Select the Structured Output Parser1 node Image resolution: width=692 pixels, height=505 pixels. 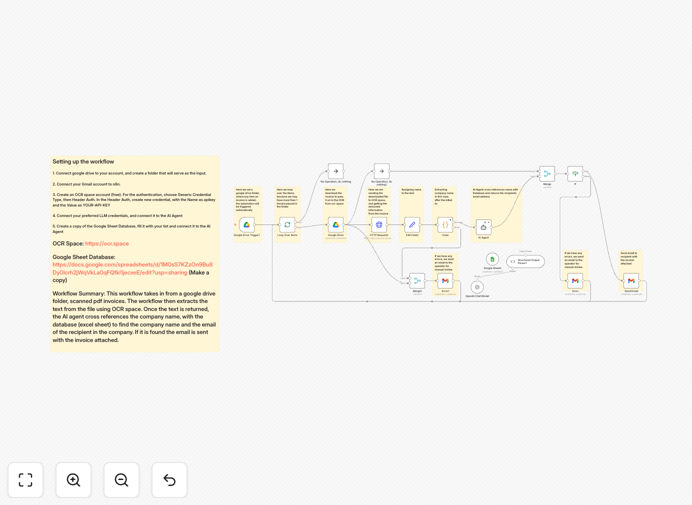(x=525, y=261)
